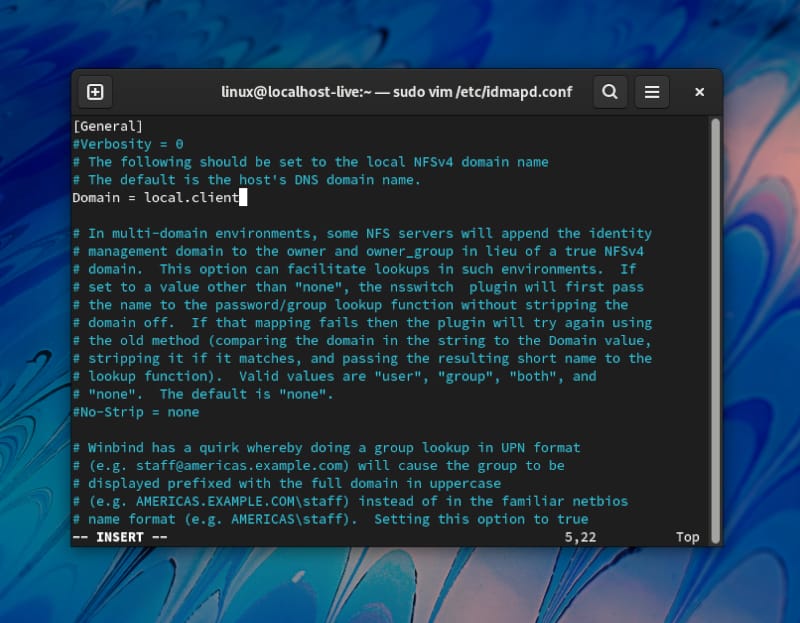Click the line 'set to a value other than'
800x623 pixels.
(x=358, y=287)
